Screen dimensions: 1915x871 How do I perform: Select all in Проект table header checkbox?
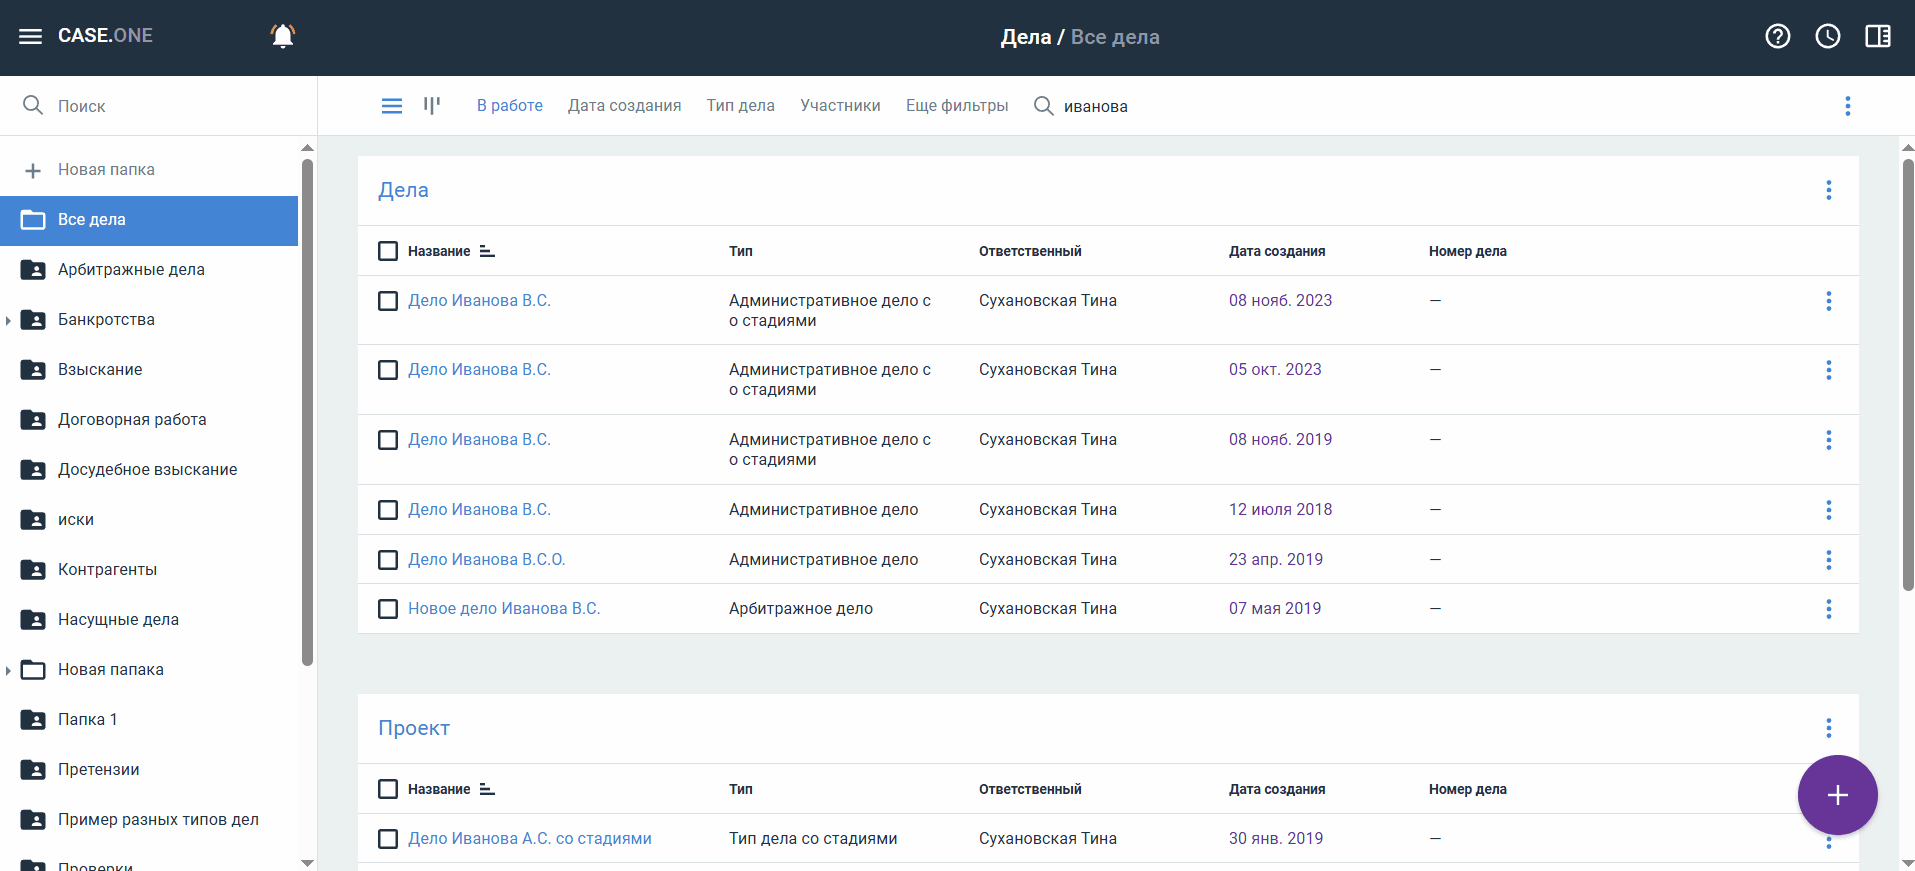coord(388,789)
